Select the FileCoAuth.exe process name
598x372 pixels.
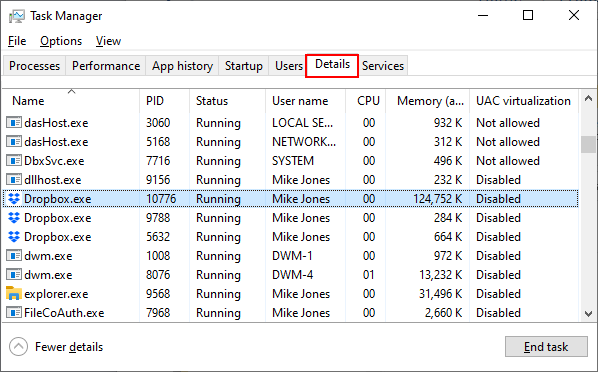tap(64, 313)
